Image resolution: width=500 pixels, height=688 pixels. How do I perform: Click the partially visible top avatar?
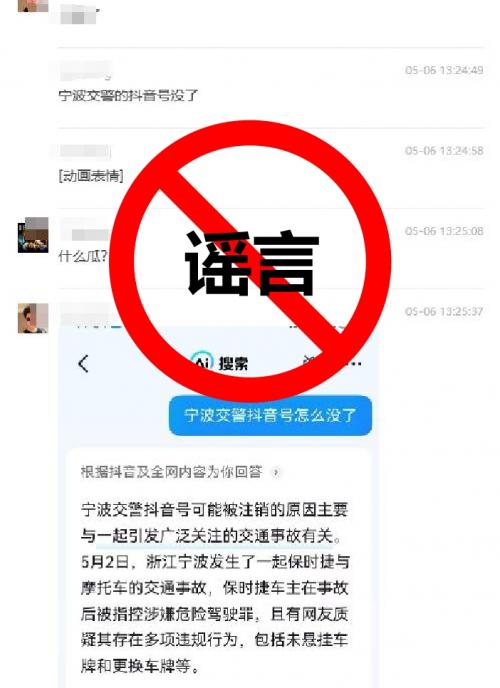point(33,6)
